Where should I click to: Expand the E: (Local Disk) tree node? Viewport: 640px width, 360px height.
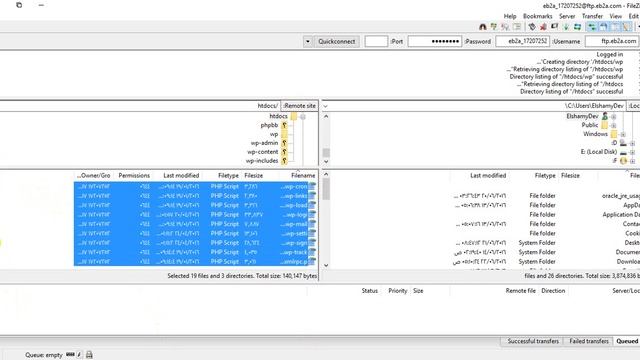tap(632, 152)
